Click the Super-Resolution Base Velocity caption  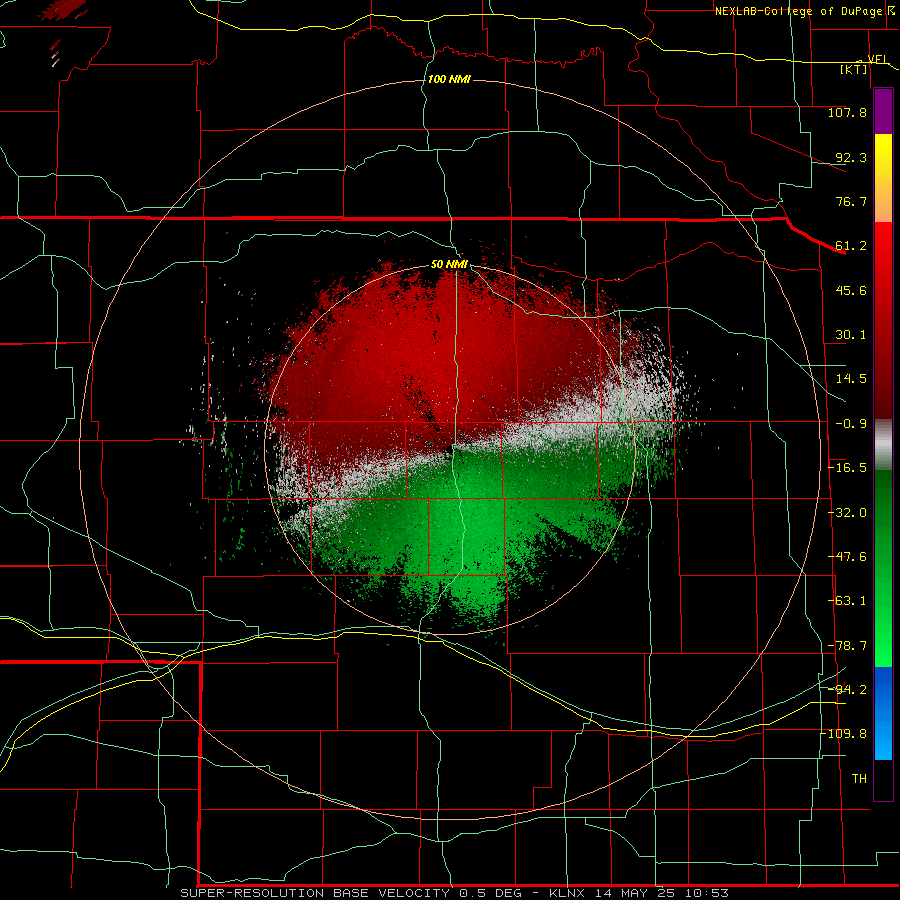pyautogui.click(x=454, y=893)
